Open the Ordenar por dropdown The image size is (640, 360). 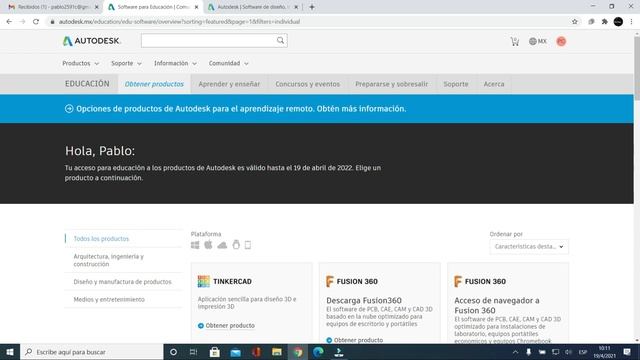pos(529,247)
